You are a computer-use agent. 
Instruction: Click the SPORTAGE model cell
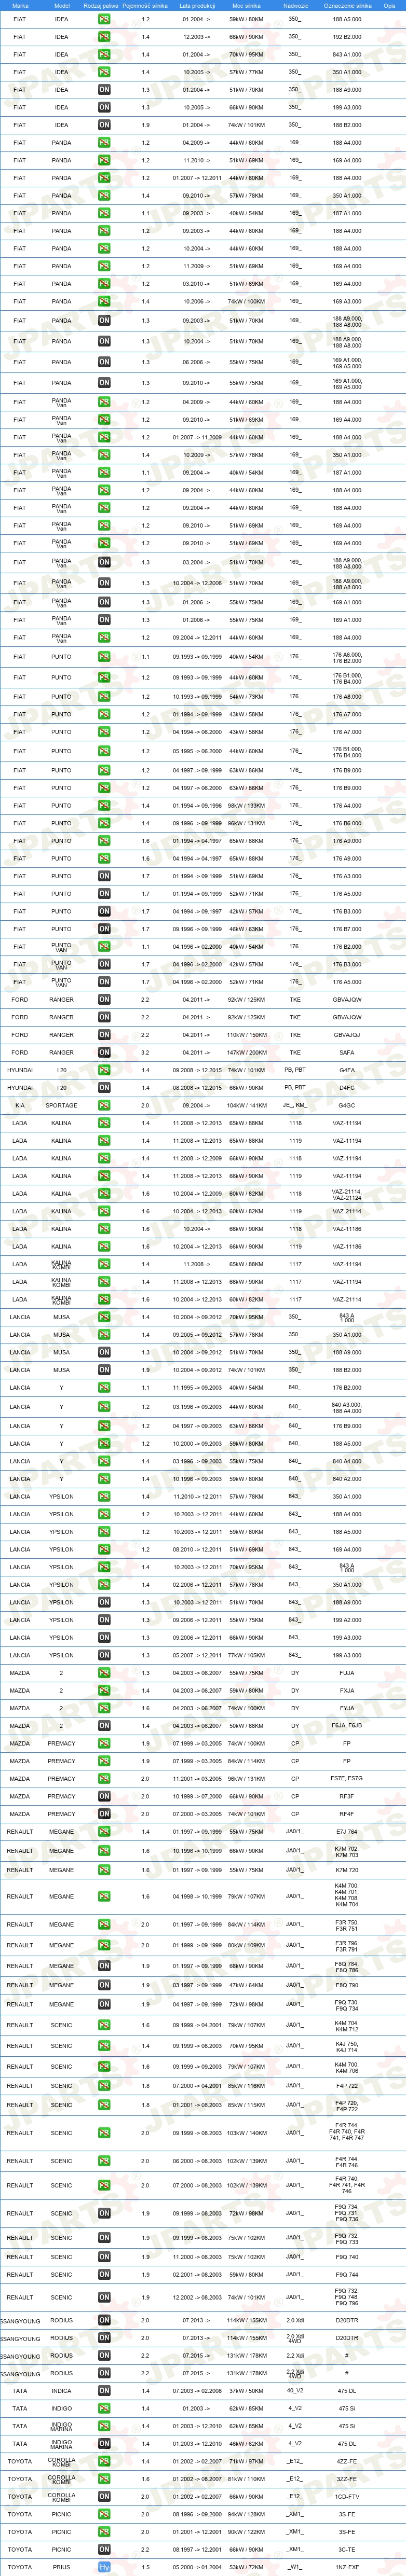pyautogui.click(x=61, y=1105)
